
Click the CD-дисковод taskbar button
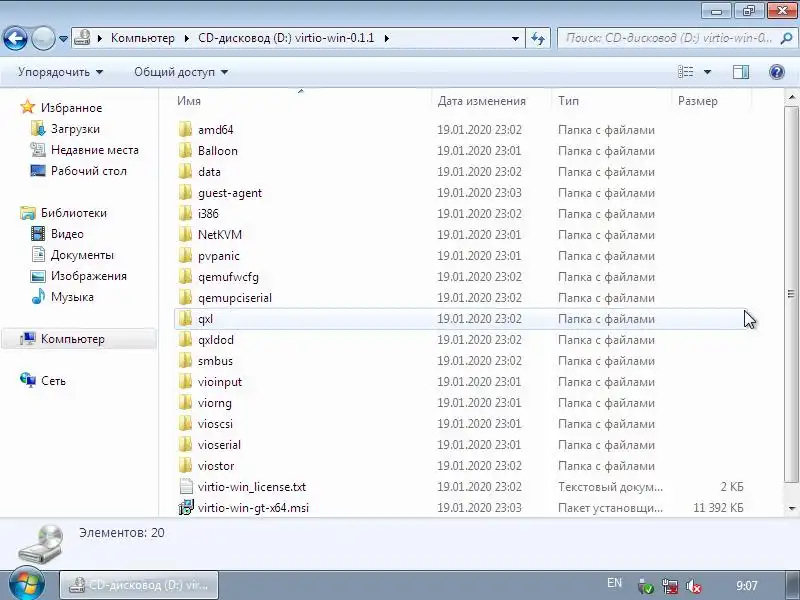(139, 585)
